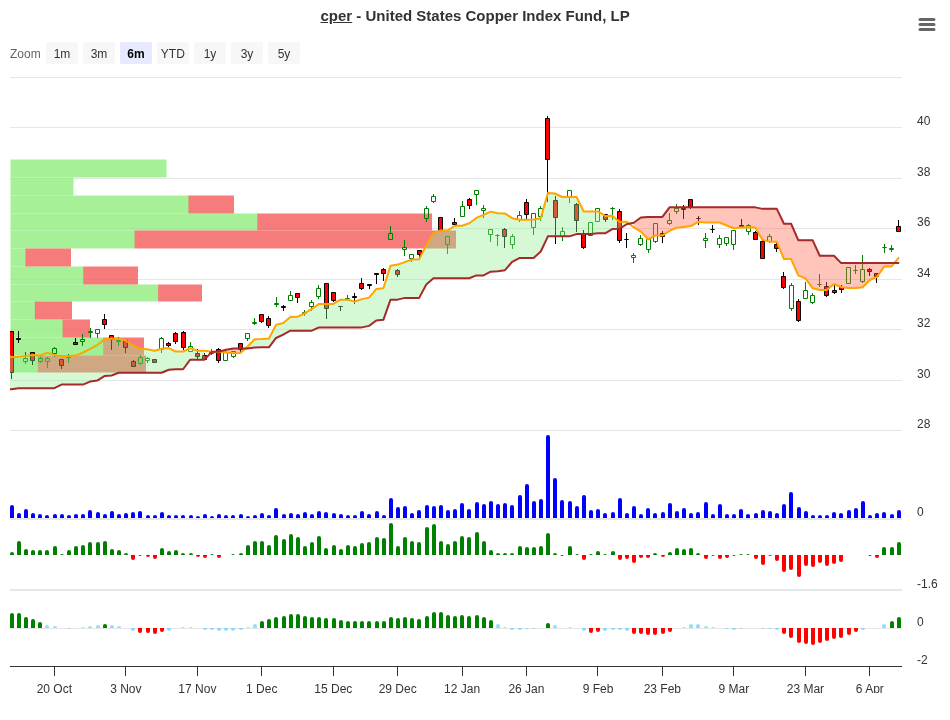Click the last red candlestick near 36
Screen dimensions: 950x720
coord(899,228)
